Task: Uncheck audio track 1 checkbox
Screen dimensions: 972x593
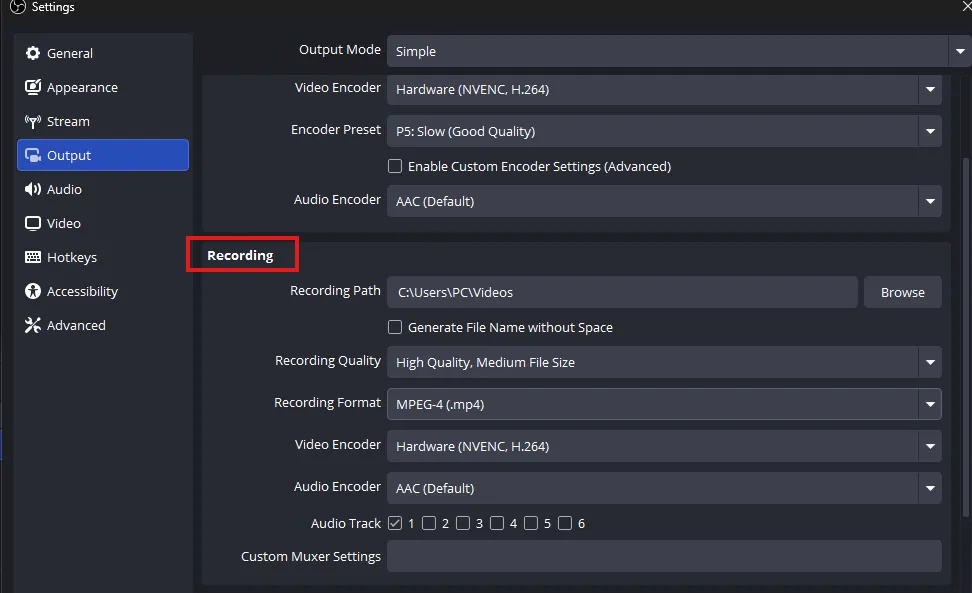Action: (x=395, y=523)
